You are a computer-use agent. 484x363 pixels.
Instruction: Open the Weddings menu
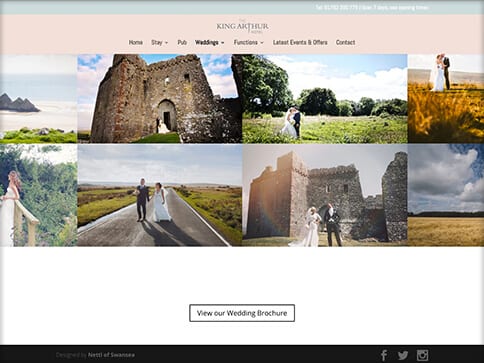[207, 42]
